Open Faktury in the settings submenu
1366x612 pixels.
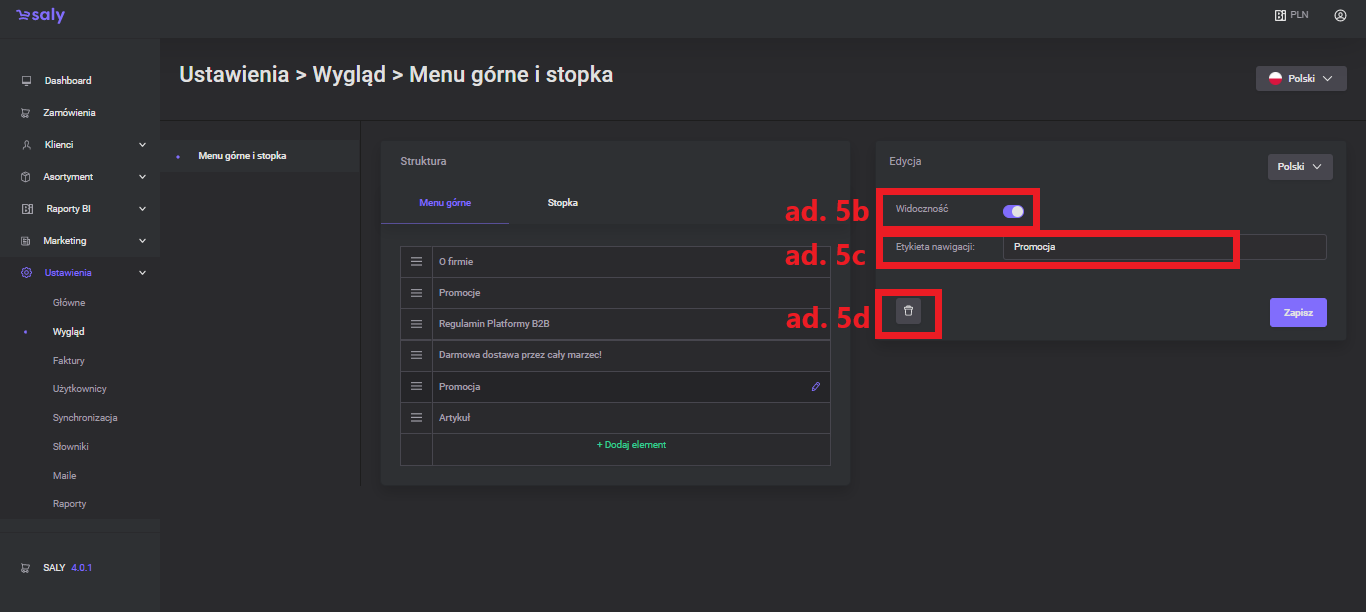click(x=69, y=360)
